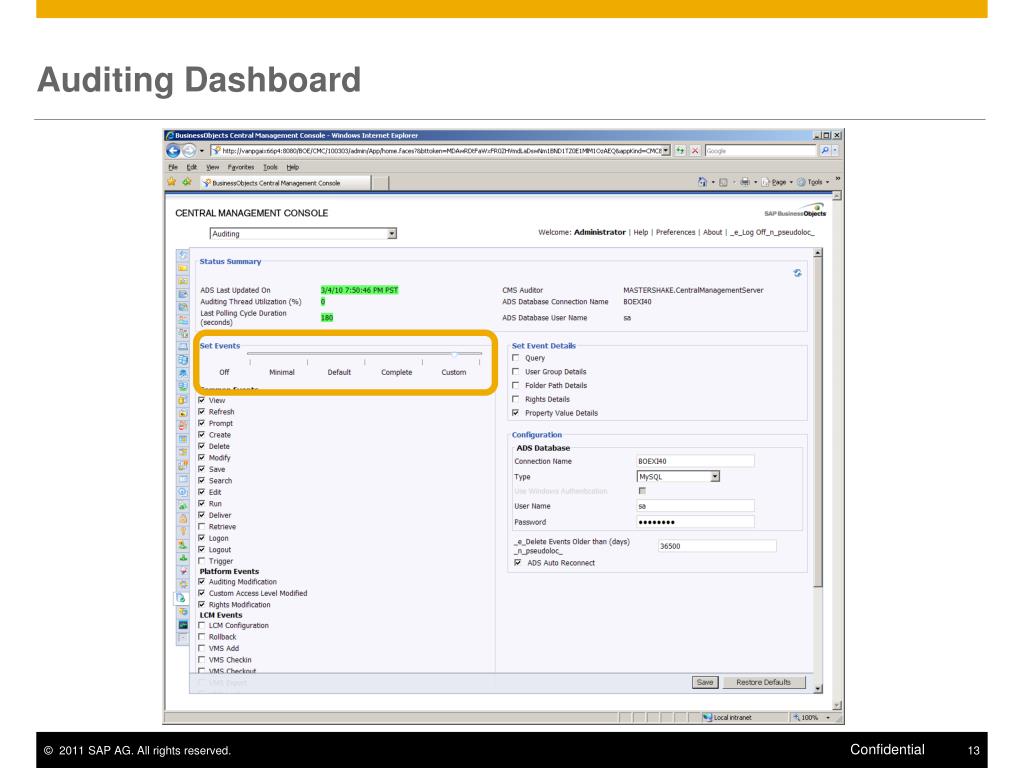Click the Restore Defaults button
Image resolution: width=1024 pixels, height=768 pixels.
(x=763, y=682)
